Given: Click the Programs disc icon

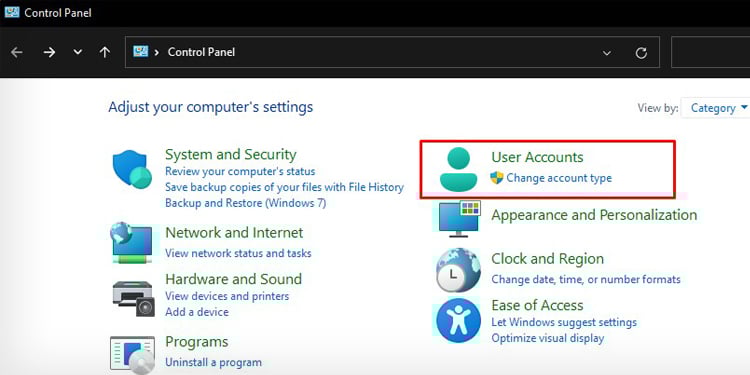Looking at the screenshot, I should click(132, 355).
